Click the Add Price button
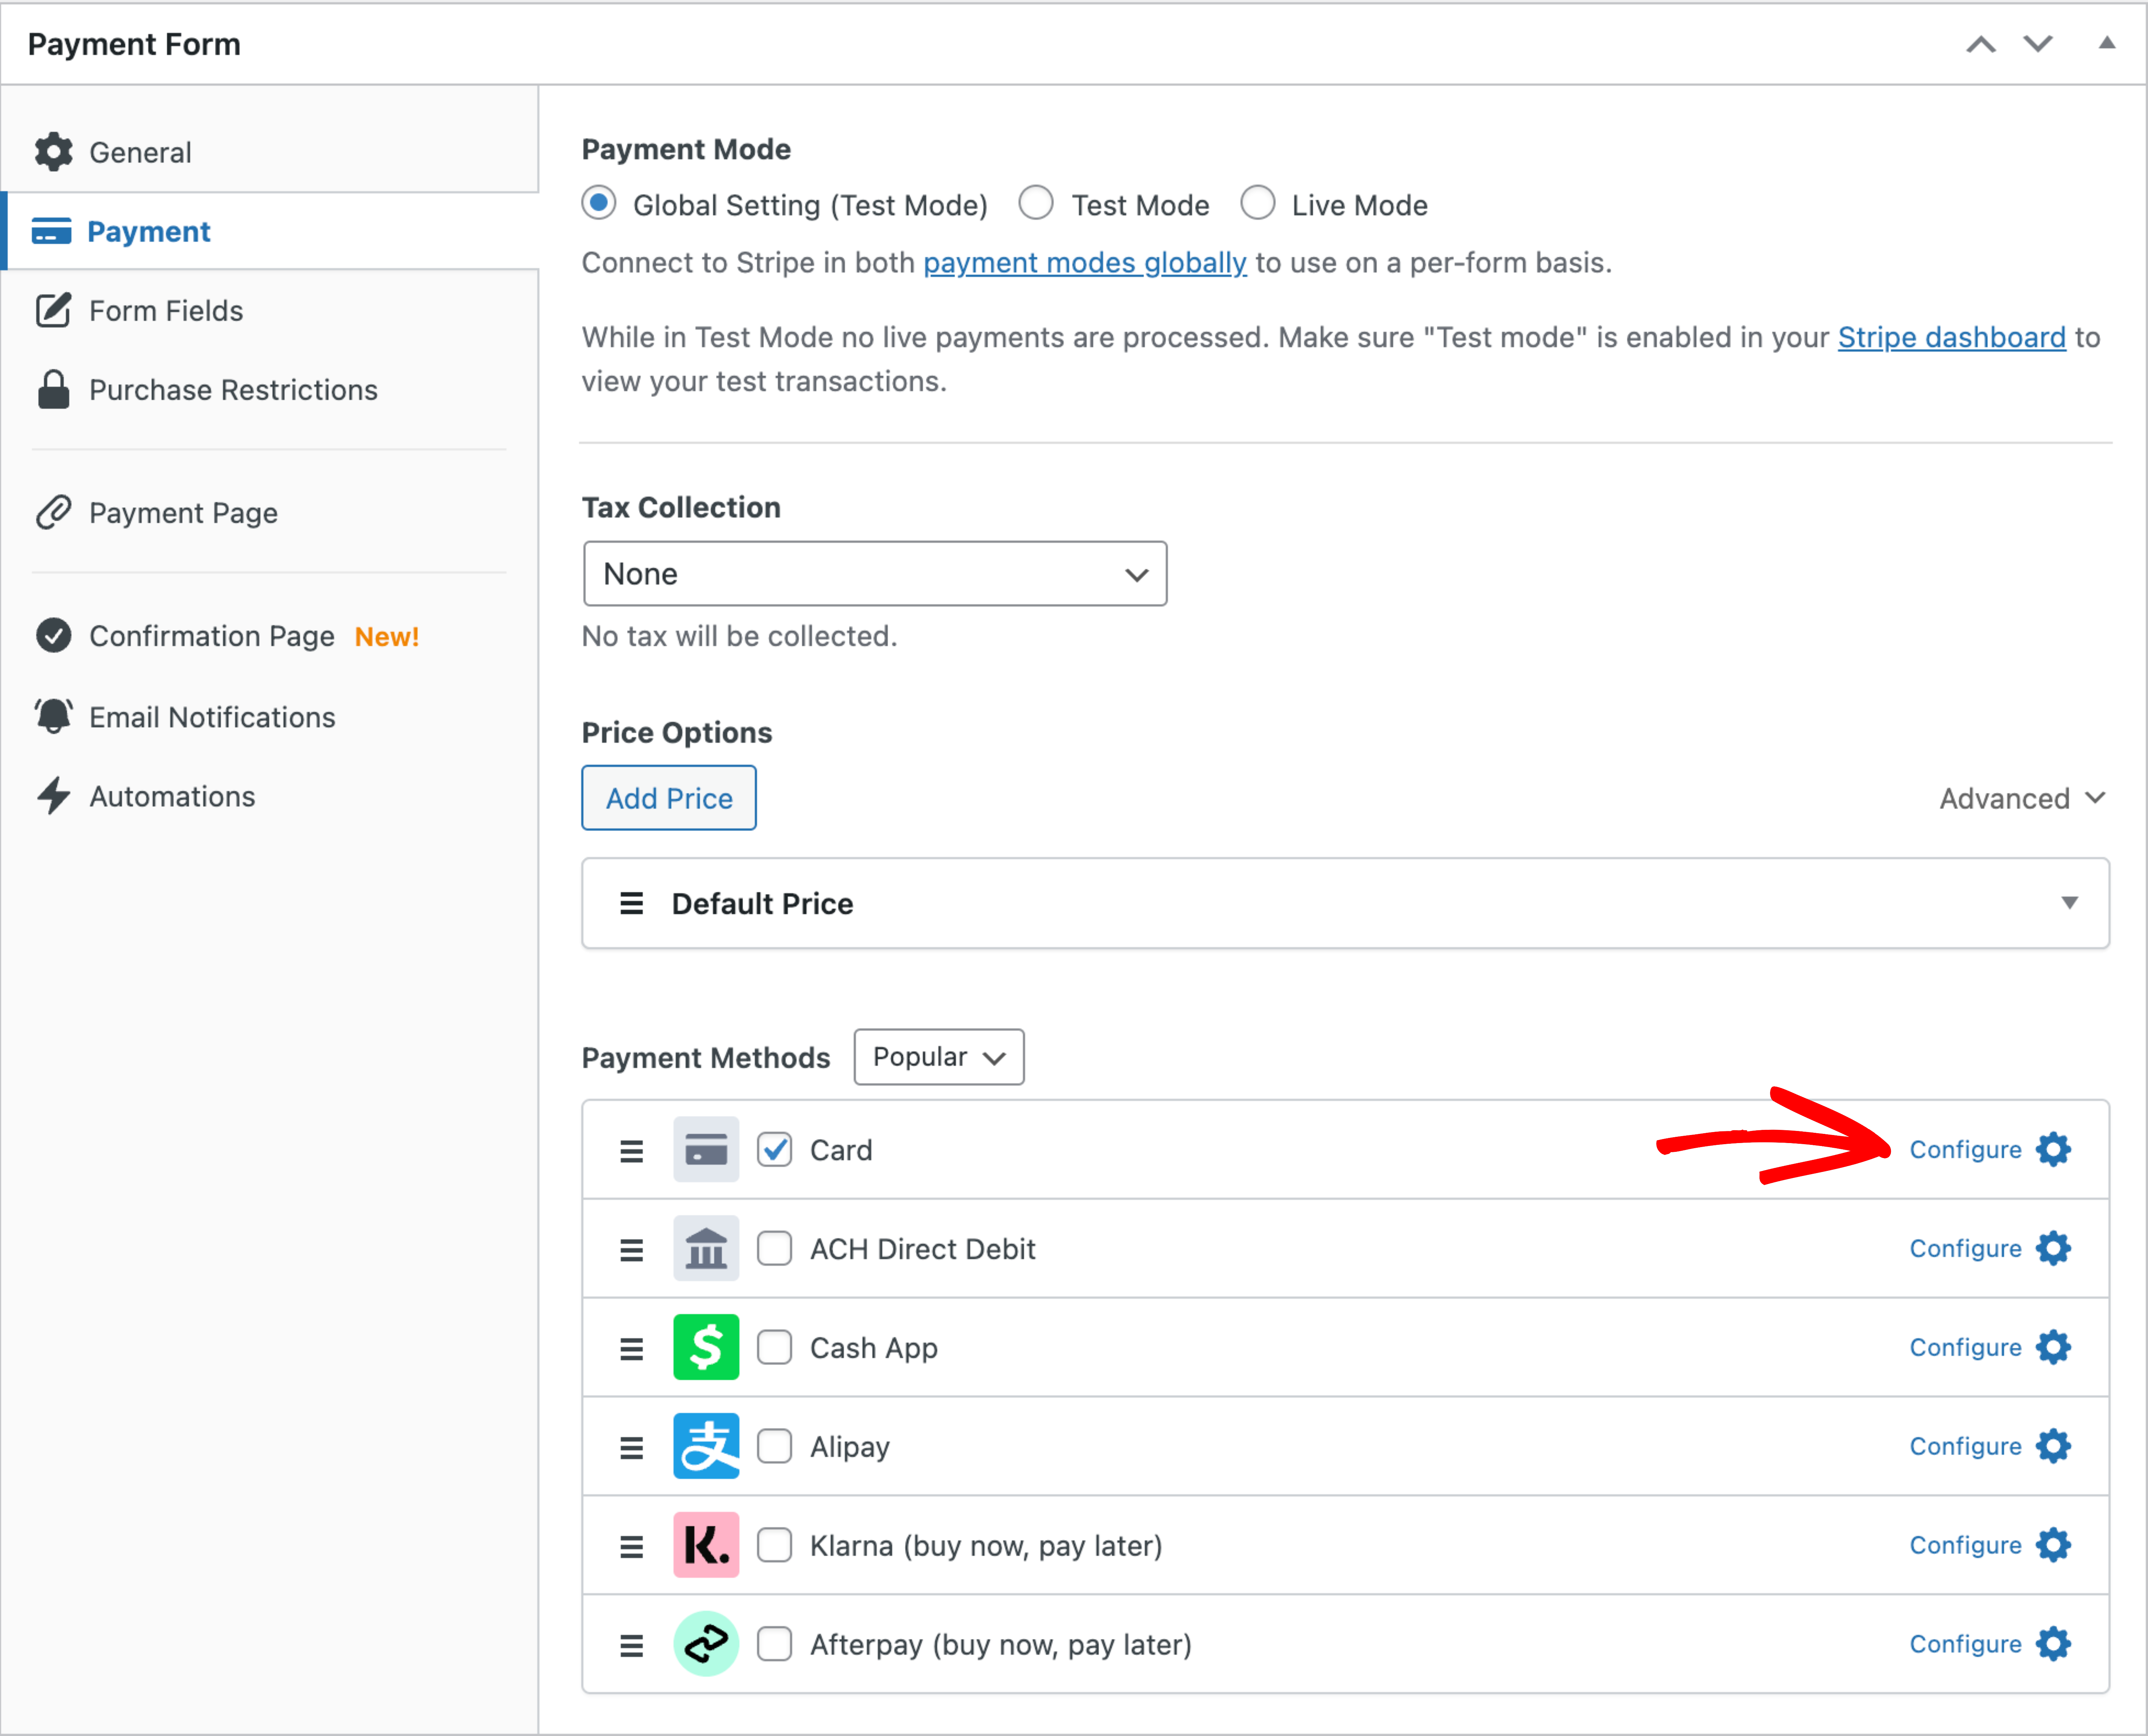This screenshot has width=2148, height=1736. [x=669, y=798]
